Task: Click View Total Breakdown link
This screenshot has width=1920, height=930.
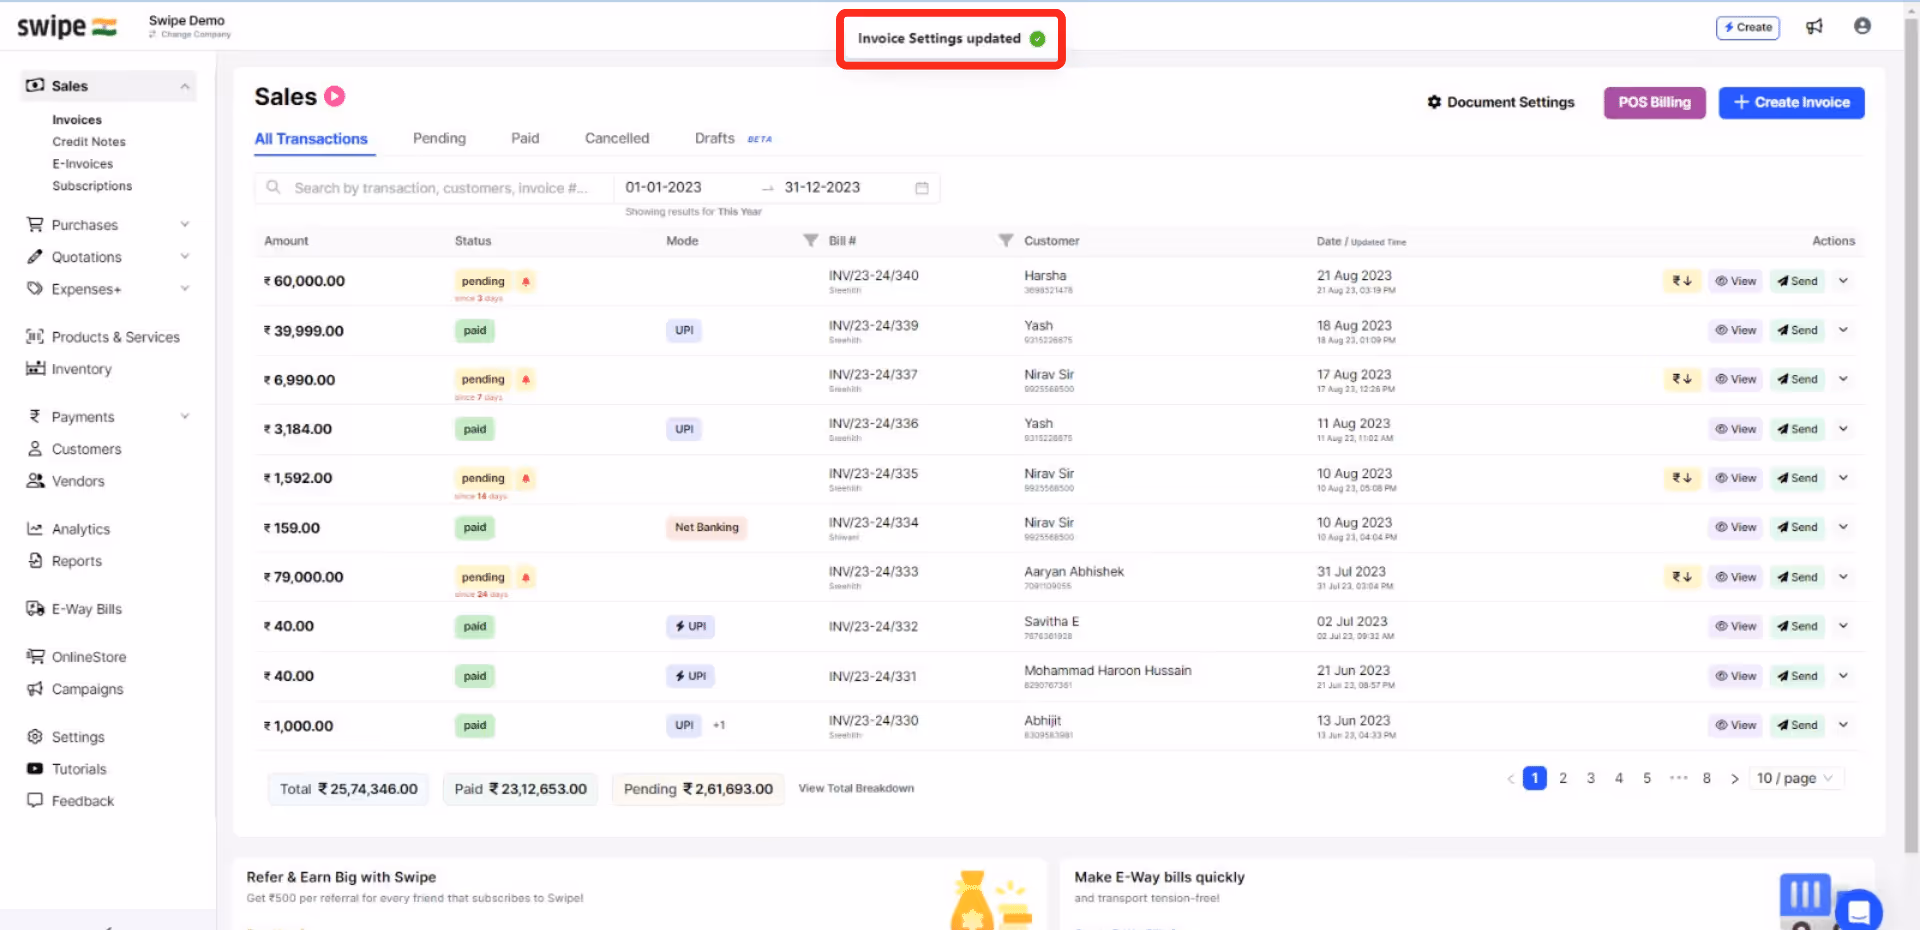Action: pos(856,788)
